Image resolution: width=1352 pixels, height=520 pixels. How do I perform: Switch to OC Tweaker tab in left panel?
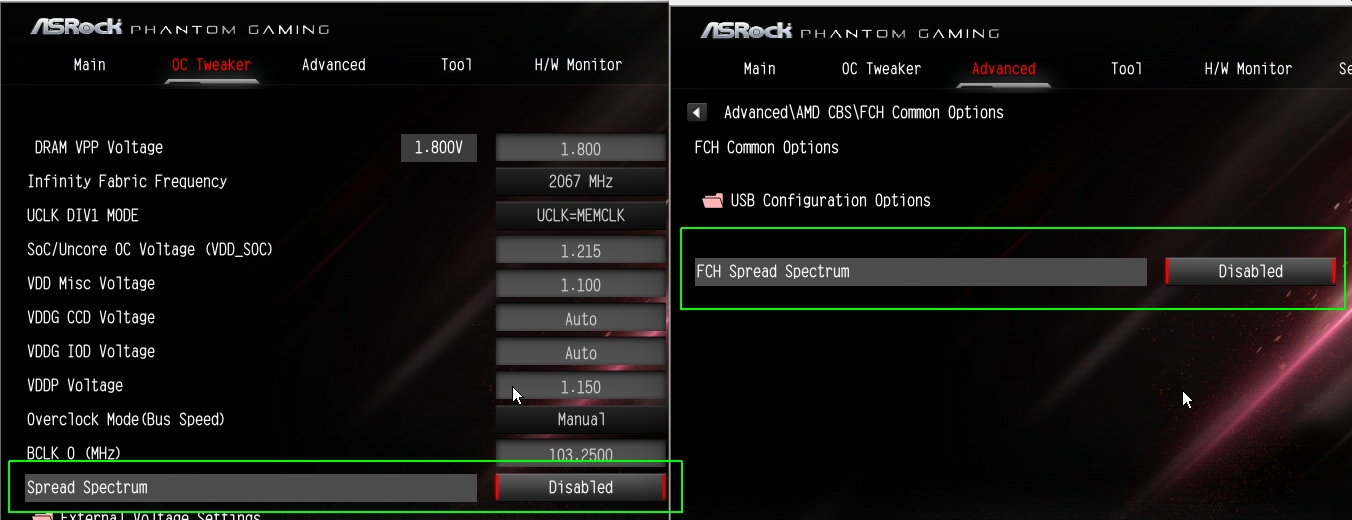[211, 65]
